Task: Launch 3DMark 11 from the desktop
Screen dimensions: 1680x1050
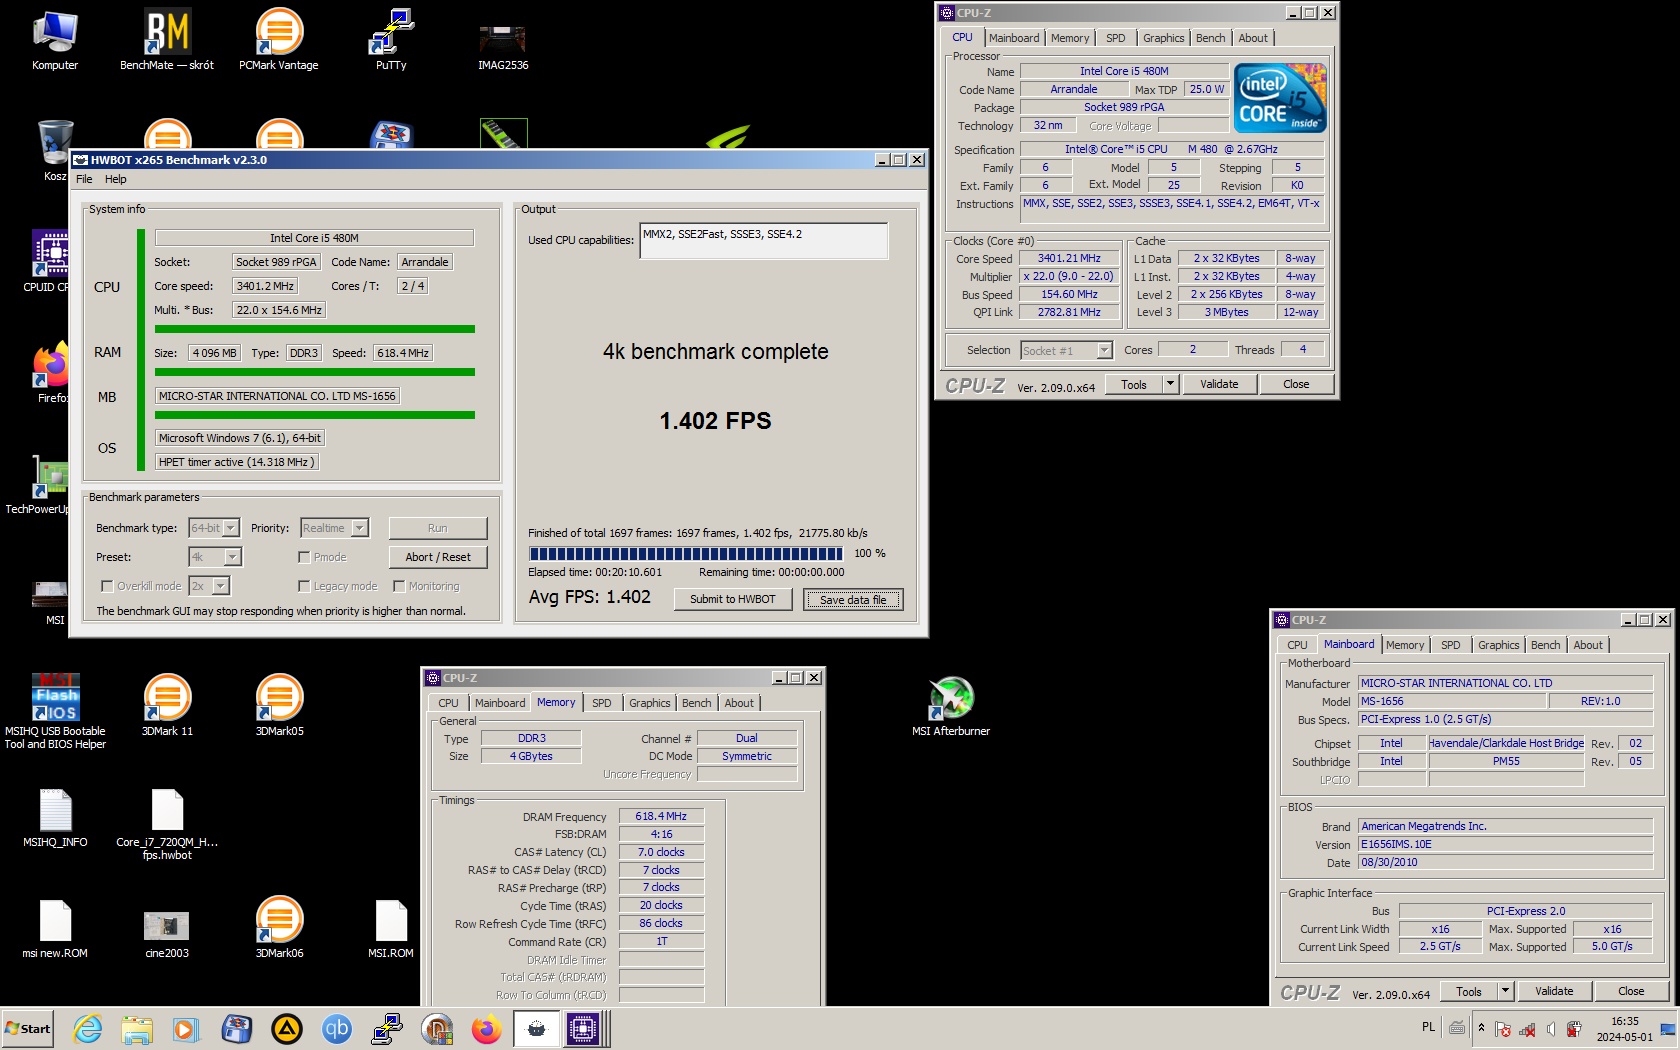Action: 167,705
